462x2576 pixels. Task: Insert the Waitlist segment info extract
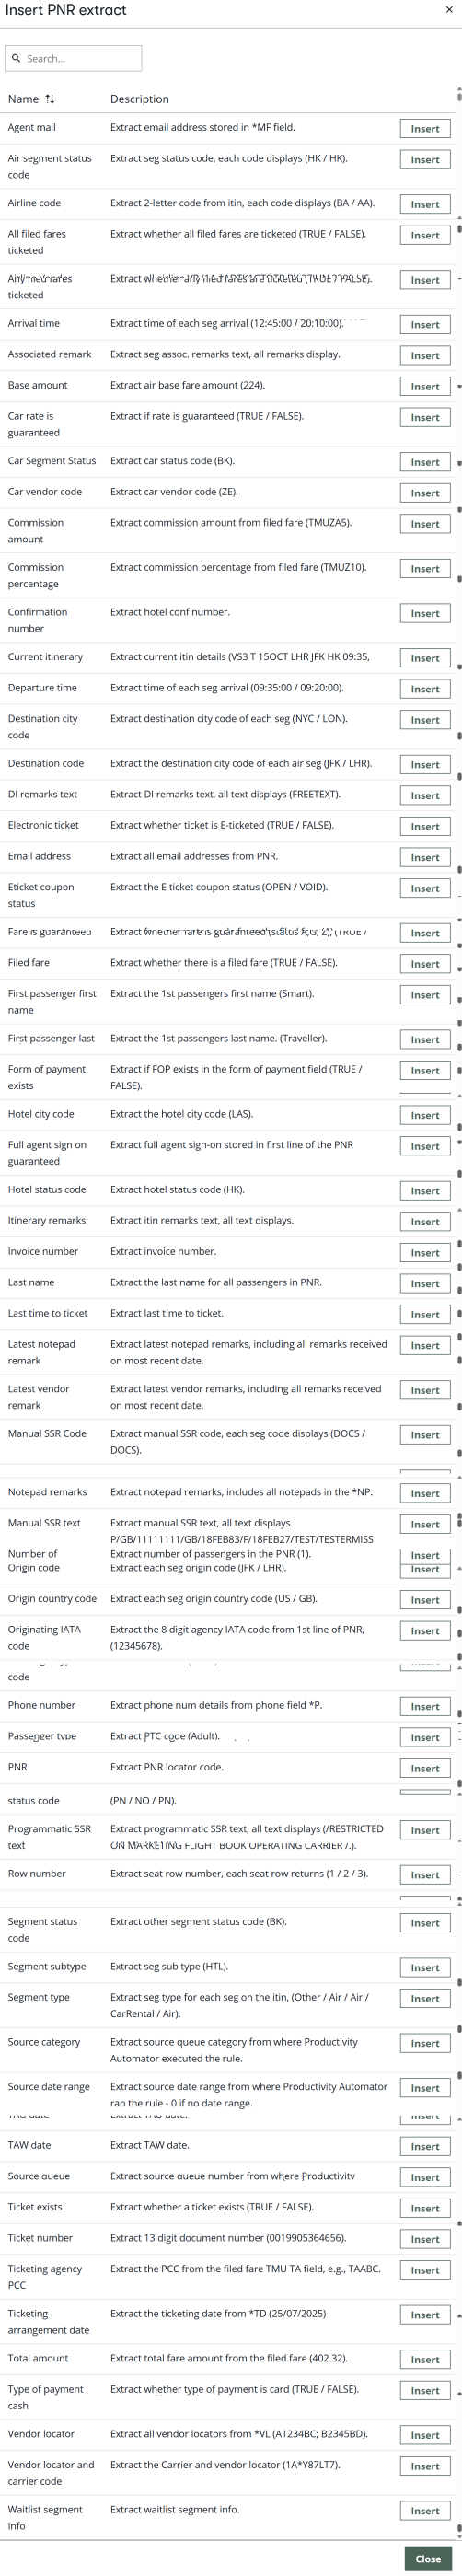(x=425, y=2511)
